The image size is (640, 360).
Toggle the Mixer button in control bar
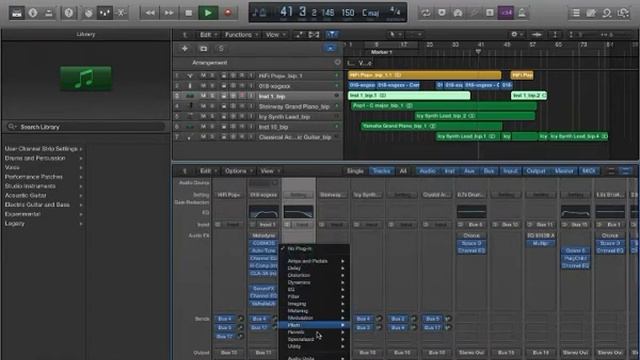[105, 13]
